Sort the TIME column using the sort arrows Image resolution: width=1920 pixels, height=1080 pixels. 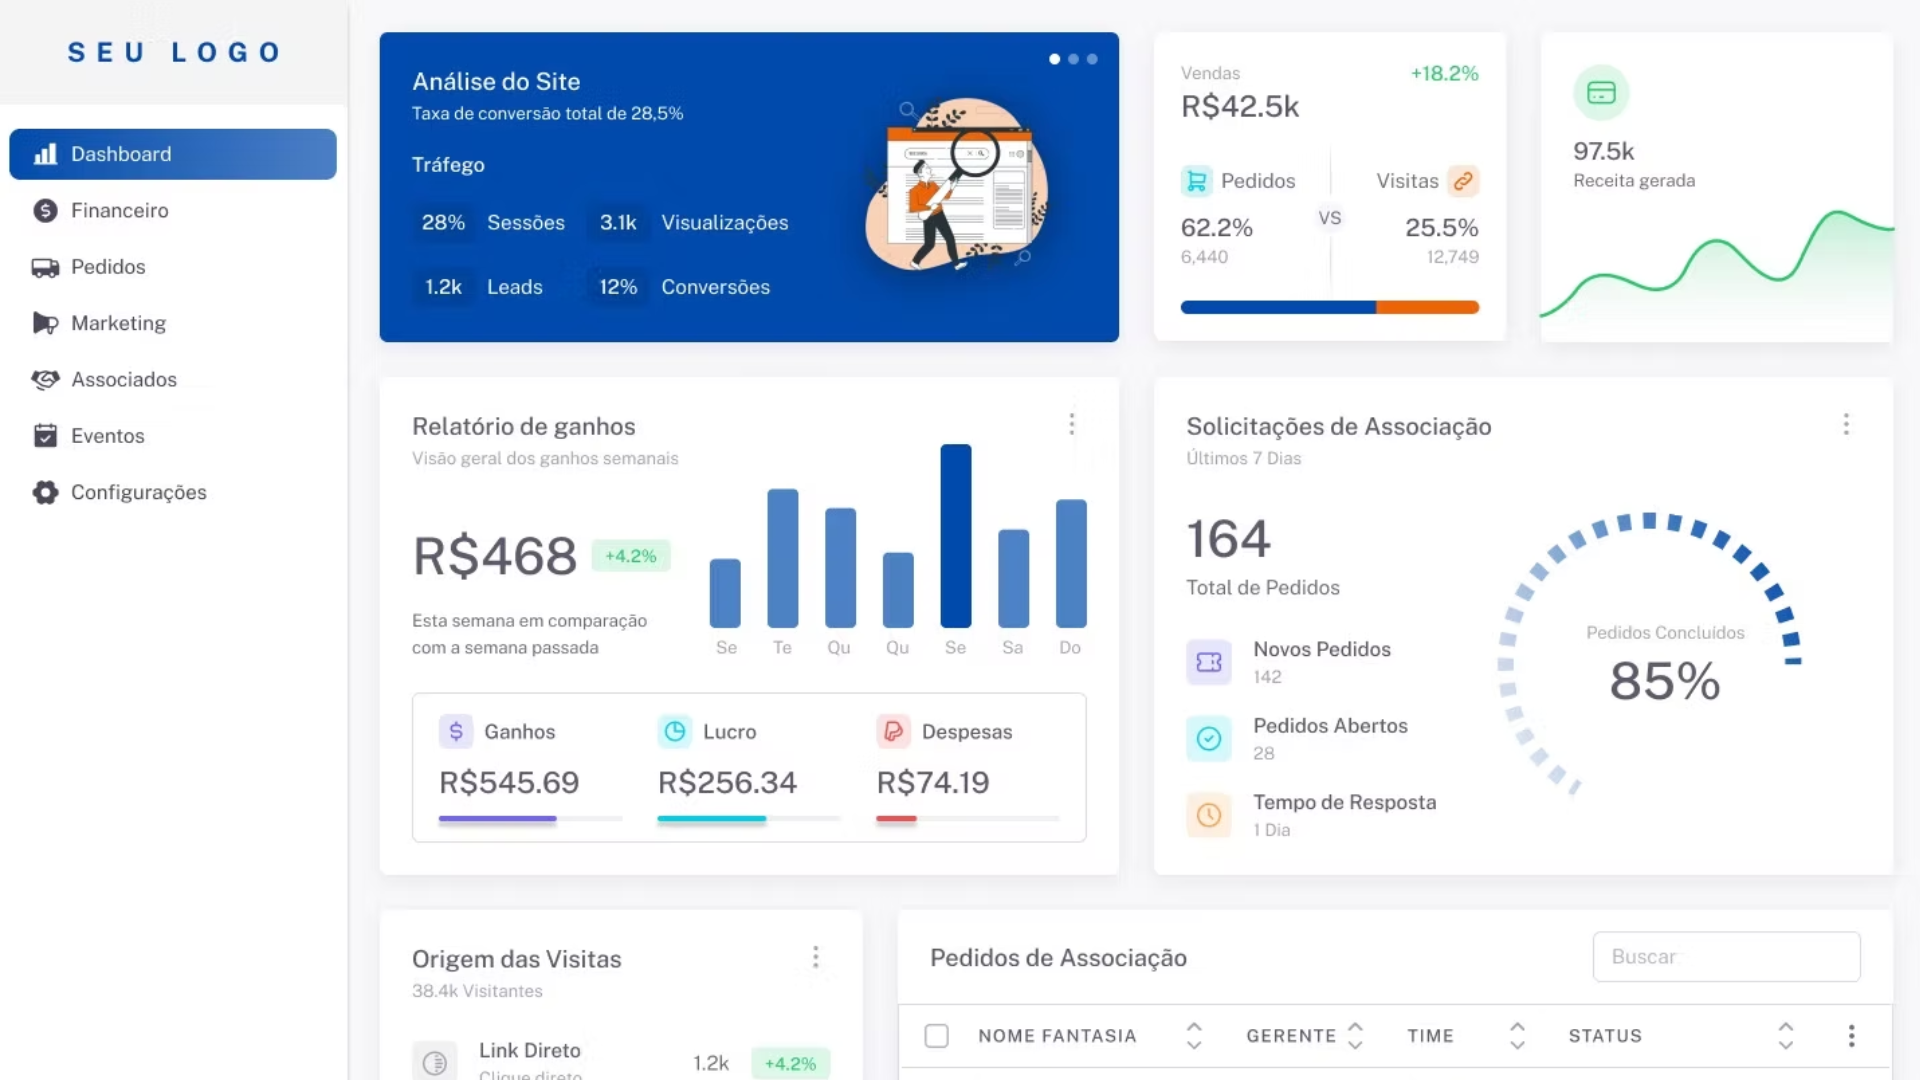pyautogui.click(x=1516, y=1035)
